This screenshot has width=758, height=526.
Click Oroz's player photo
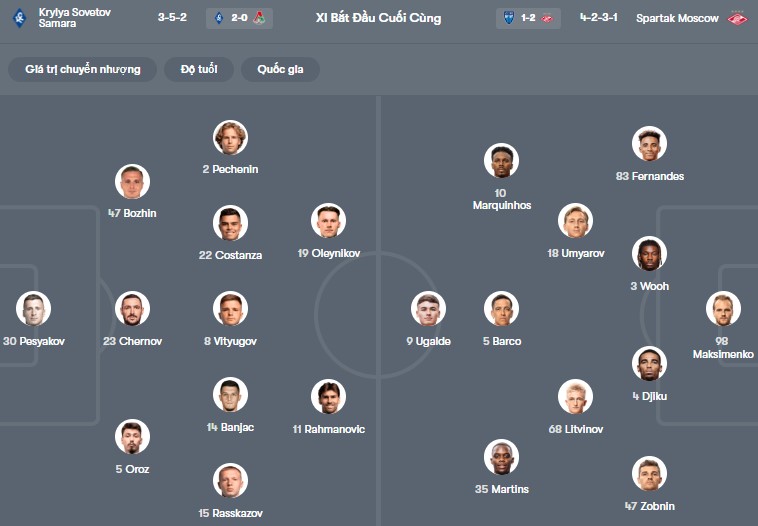[132, 437]
